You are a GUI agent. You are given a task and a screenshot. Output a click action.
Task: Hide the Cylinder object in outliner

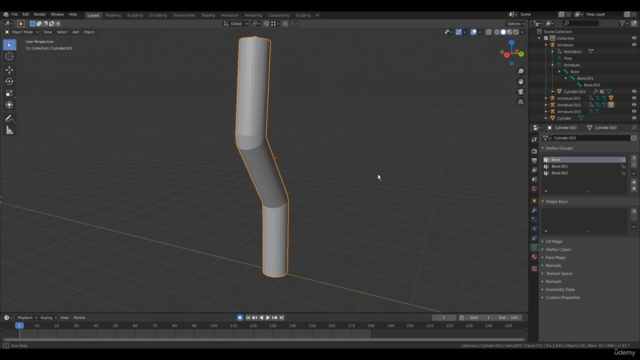pyautogui.click(x=634, y=118)
